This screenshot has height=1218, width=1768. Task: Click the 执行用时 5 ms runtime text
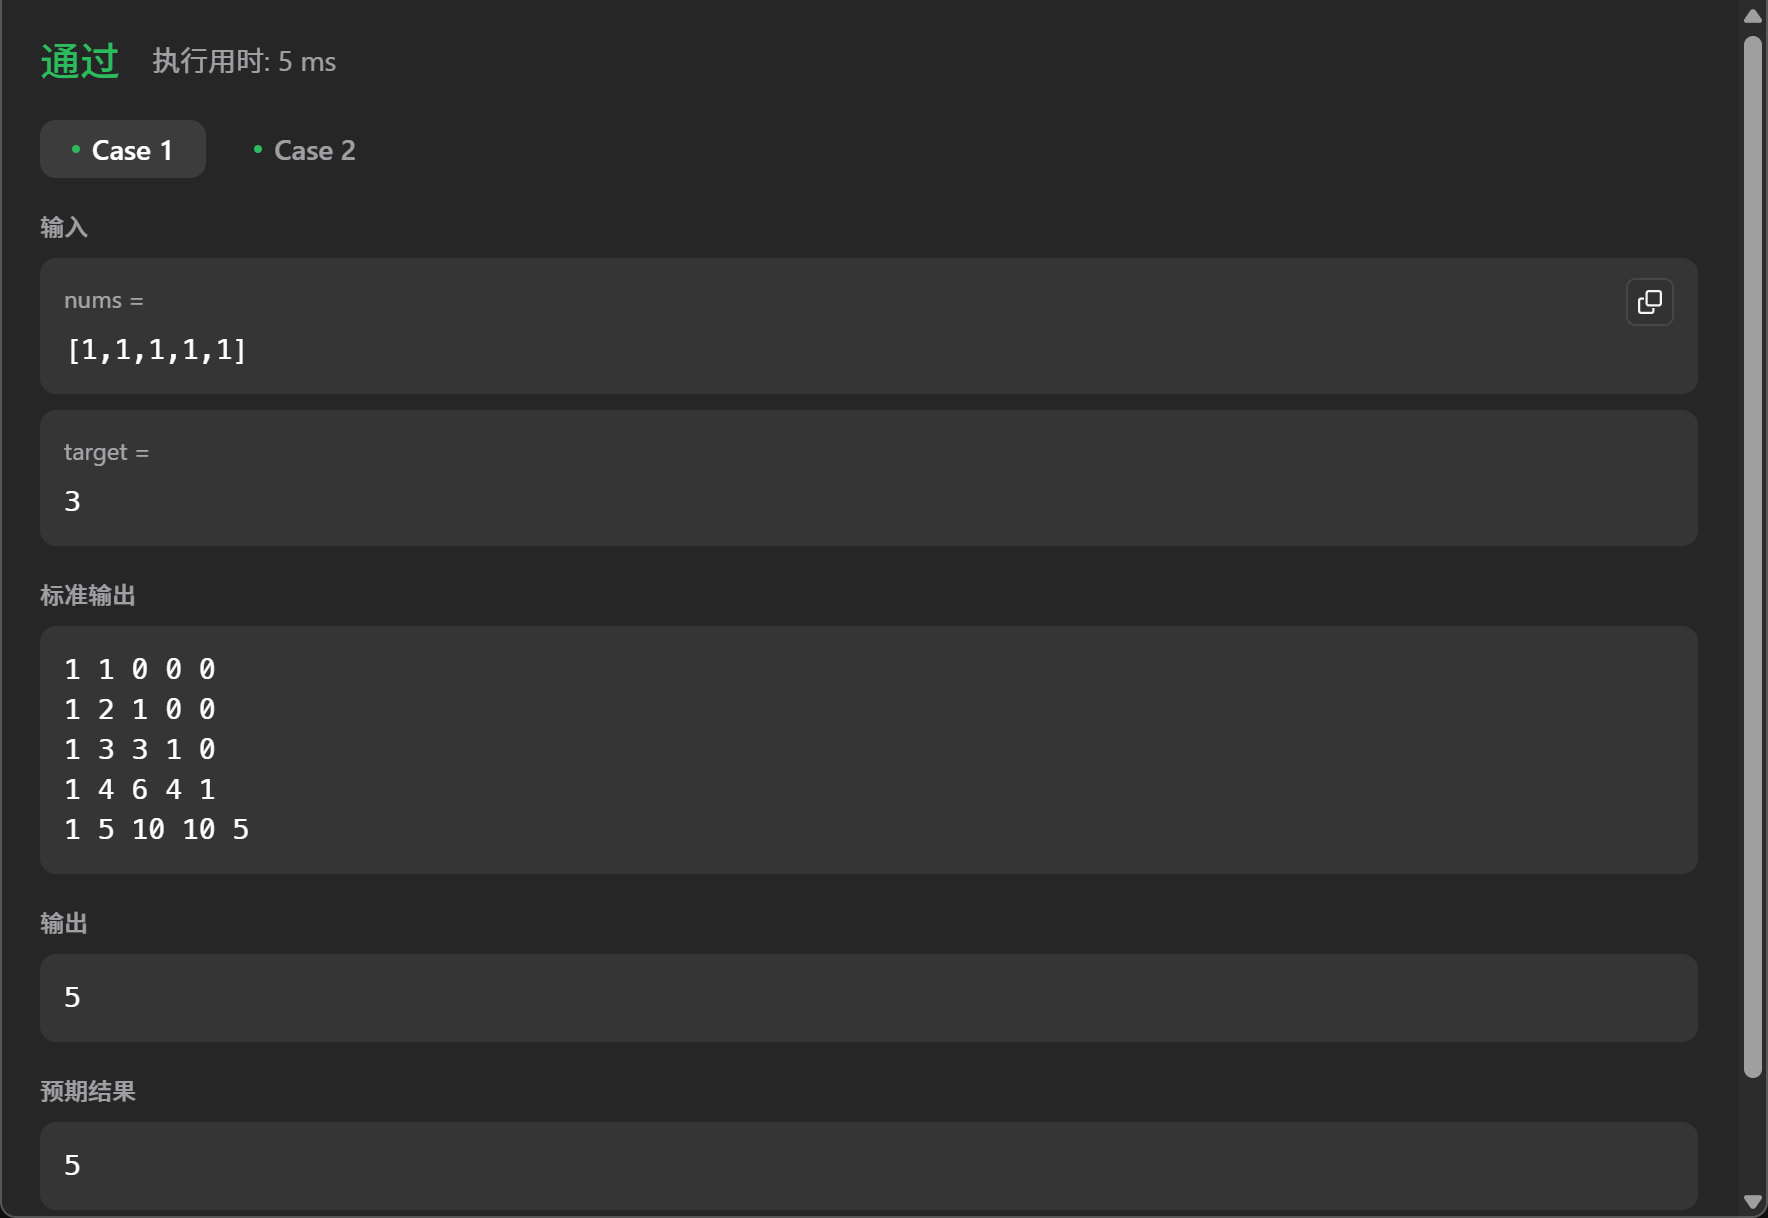point(244,62)
